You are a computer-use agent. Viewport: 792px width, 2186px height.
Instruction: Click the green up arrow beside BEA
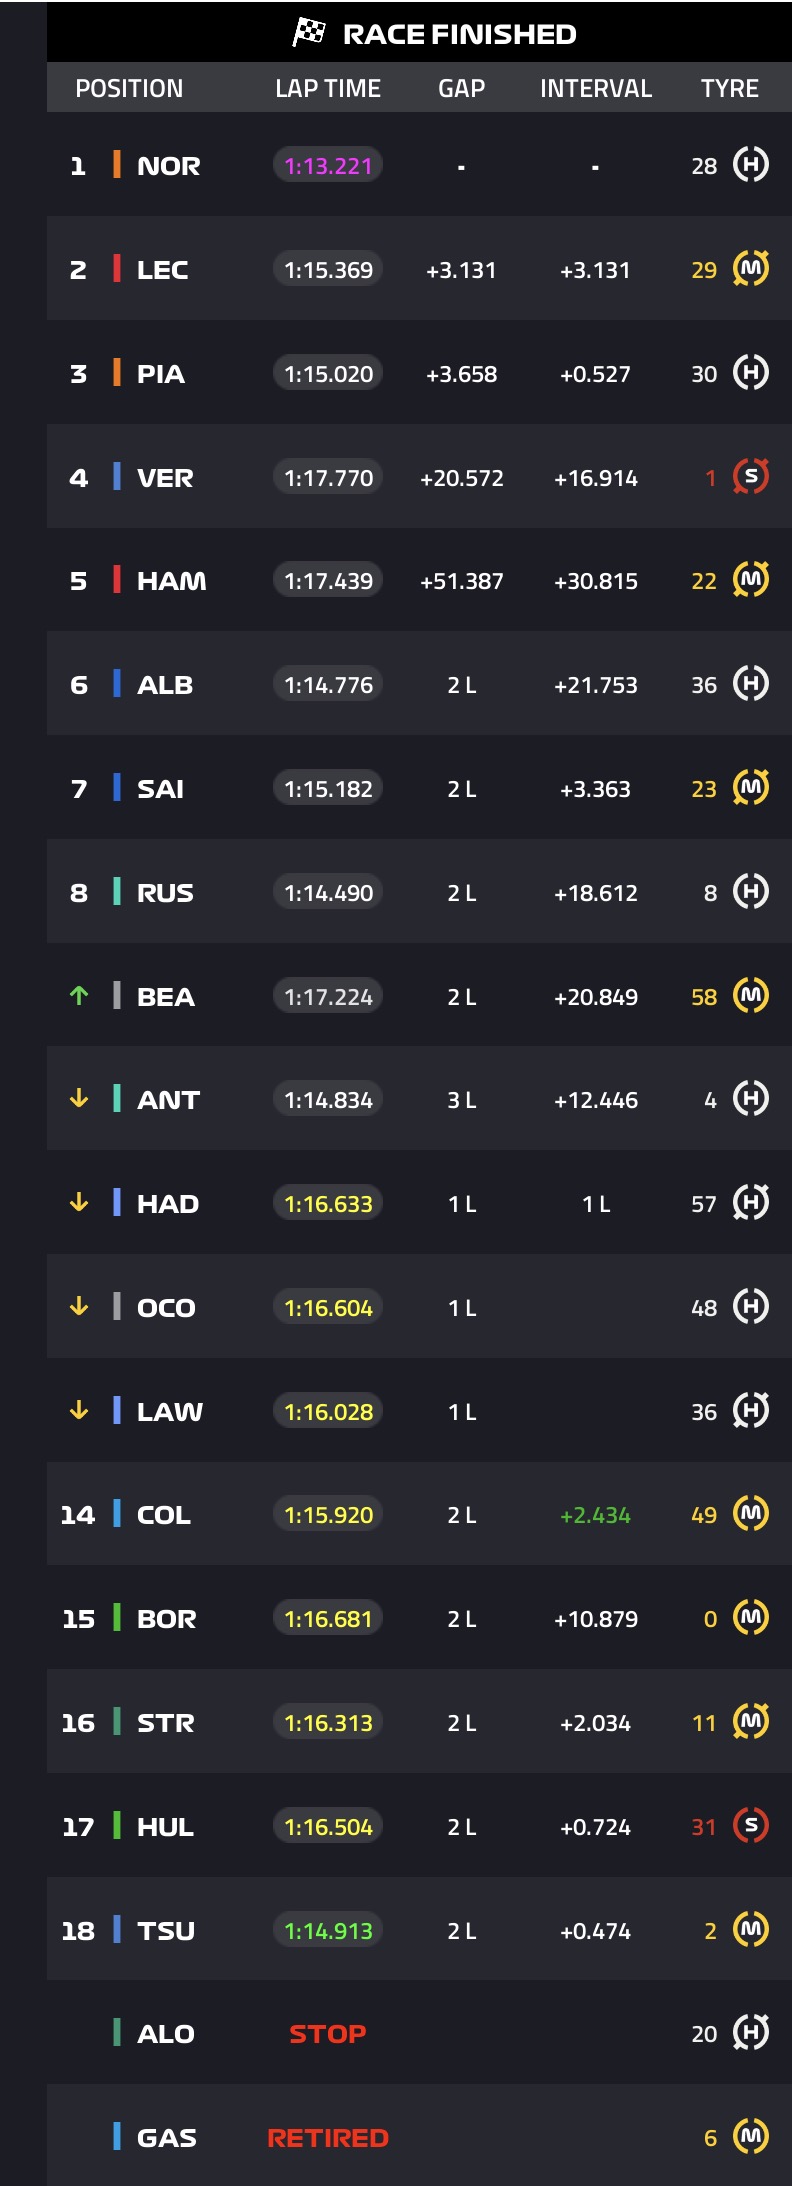[79, 996]
